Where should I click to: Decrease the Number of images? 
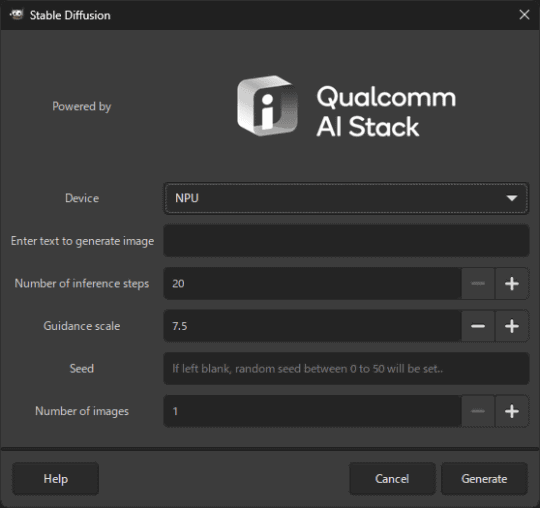478,411
